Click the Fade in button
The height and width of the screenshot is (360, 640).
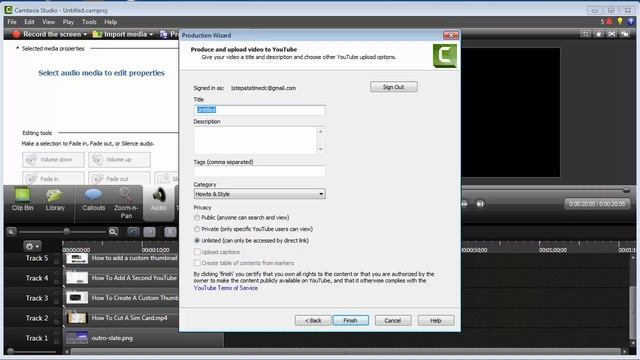click(53, 179)
